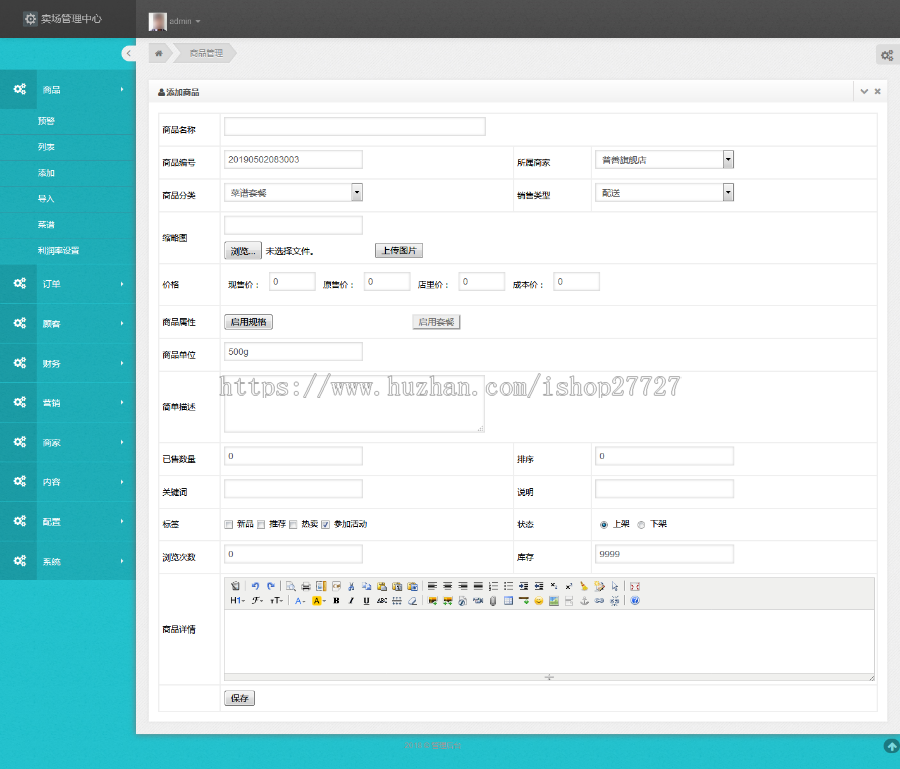Select the 下架 status radio button
The image size is (900, 769).
click(641, 525)
